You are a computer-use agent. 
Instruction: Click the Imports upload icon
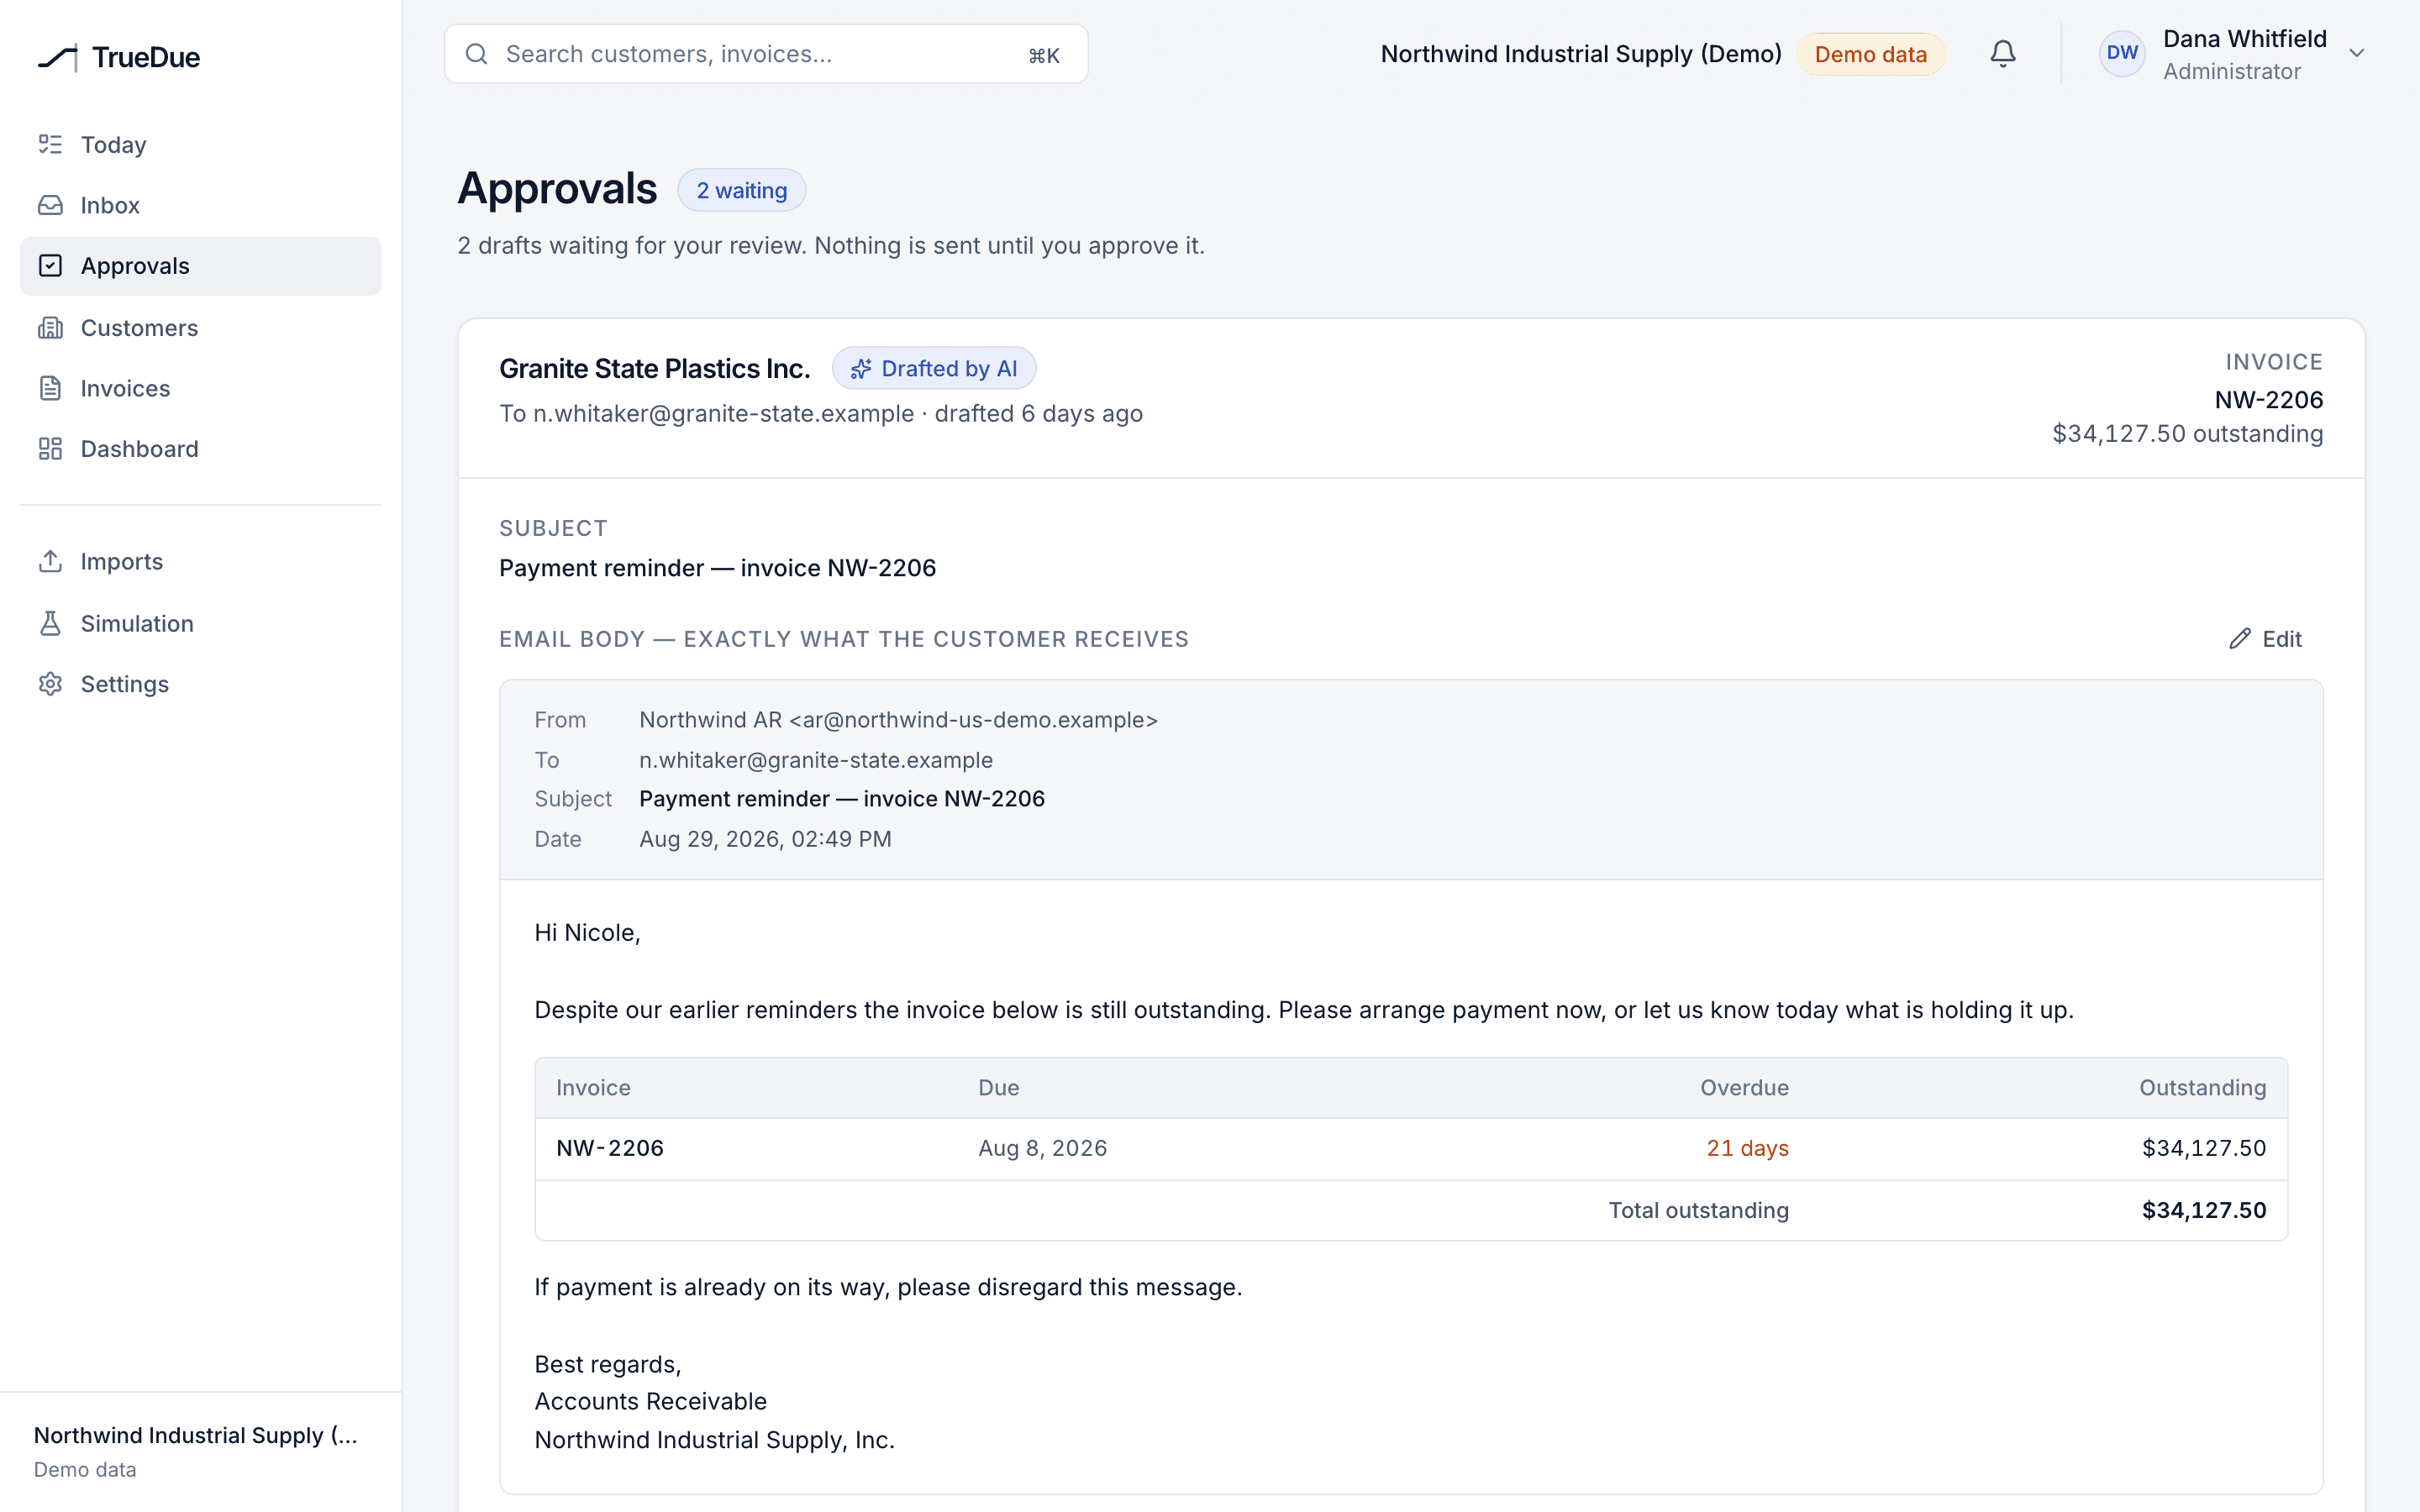50,561
